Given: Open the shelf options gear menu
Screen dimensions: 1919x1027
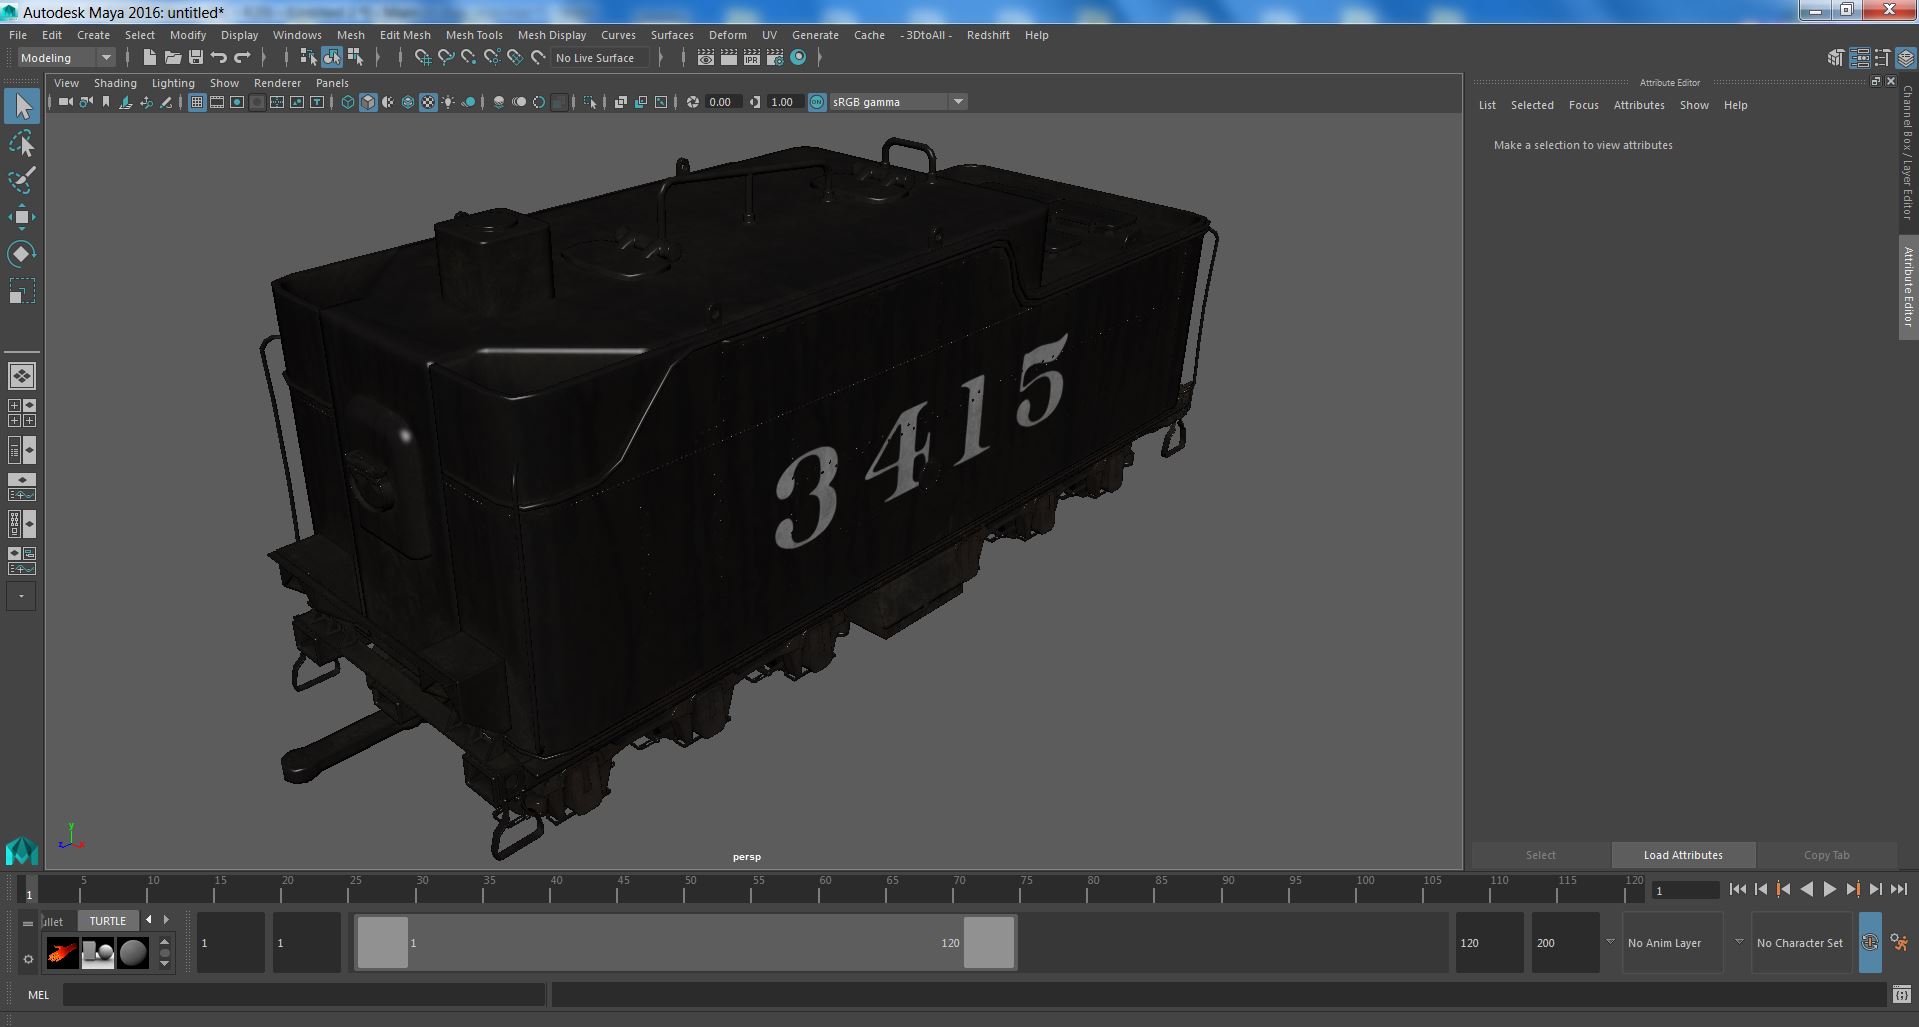Looking at the screenshot, I should [x=28, y=959].
